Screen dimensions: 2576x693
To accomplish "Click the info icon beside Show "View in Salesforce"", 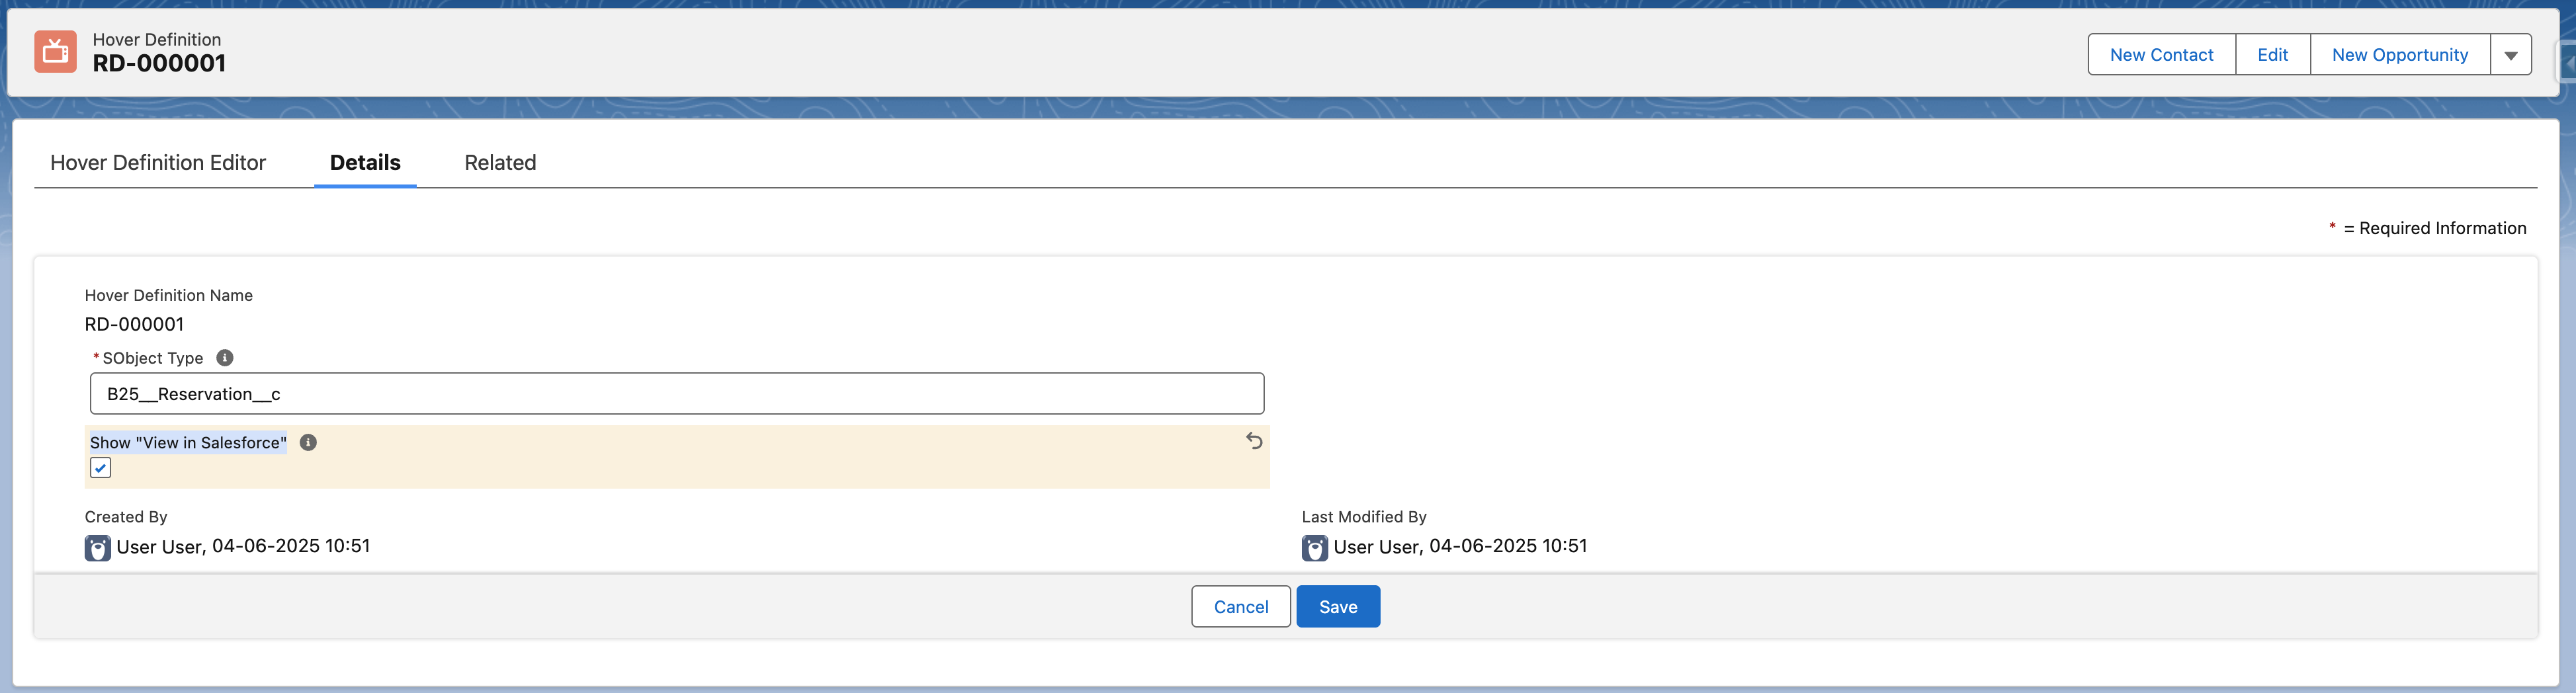I will tap(308, 442).
